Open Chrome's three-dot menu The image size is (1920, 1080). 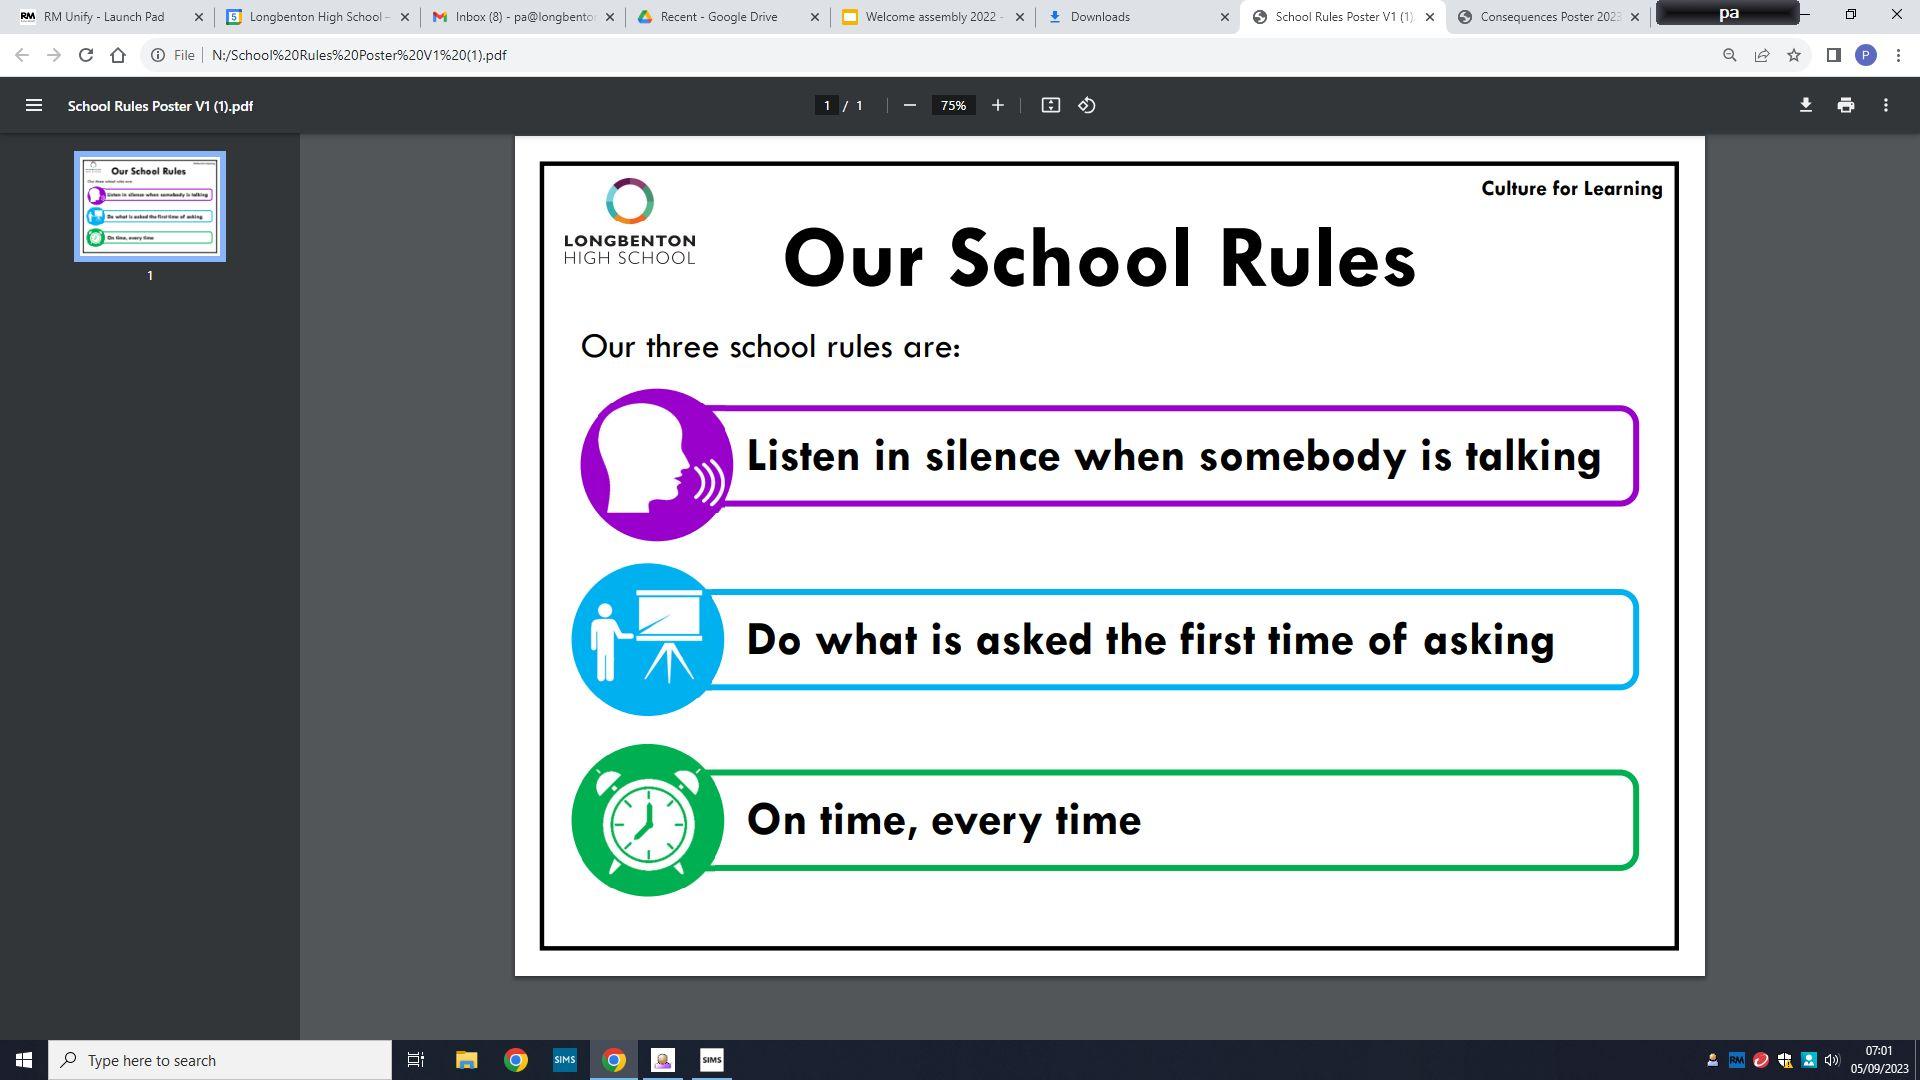click(1898, 55)
